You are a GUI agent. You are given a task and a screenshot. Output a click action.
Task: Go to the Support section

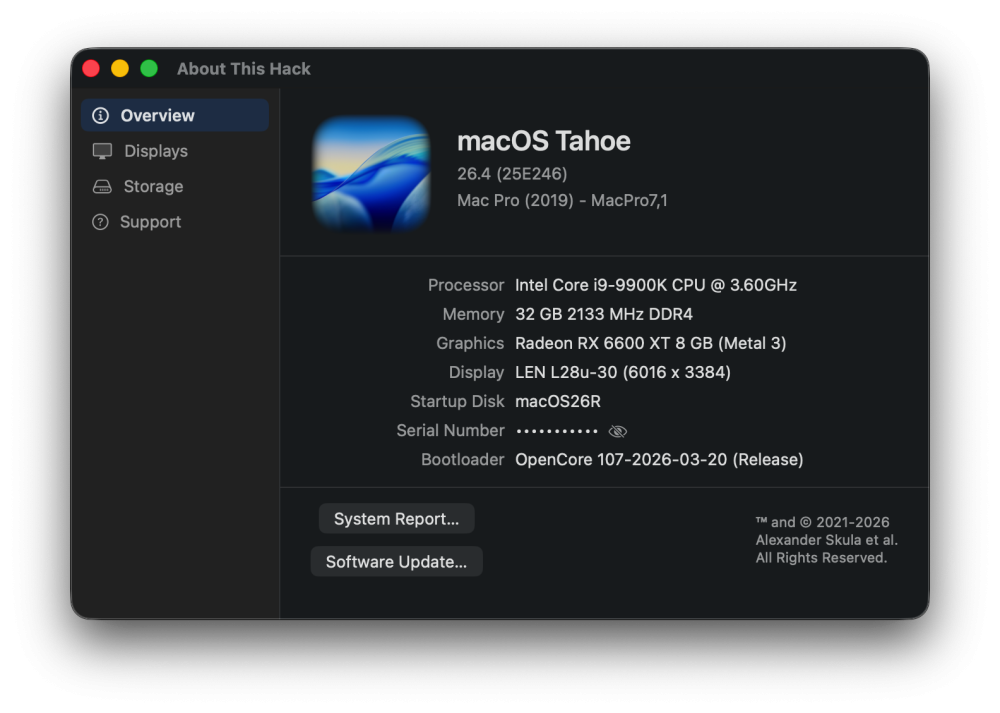(175, 222)
